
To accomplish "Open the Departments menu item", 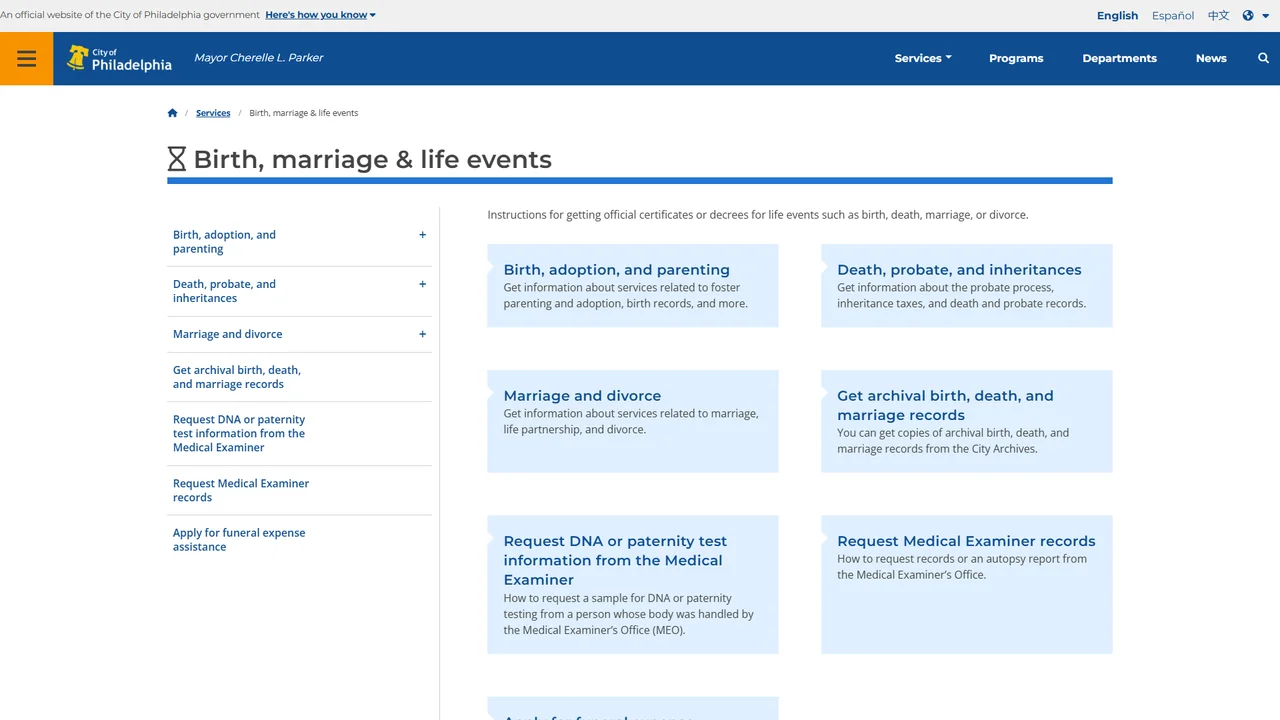I will pyautogui.click(x=1119, y=58).
